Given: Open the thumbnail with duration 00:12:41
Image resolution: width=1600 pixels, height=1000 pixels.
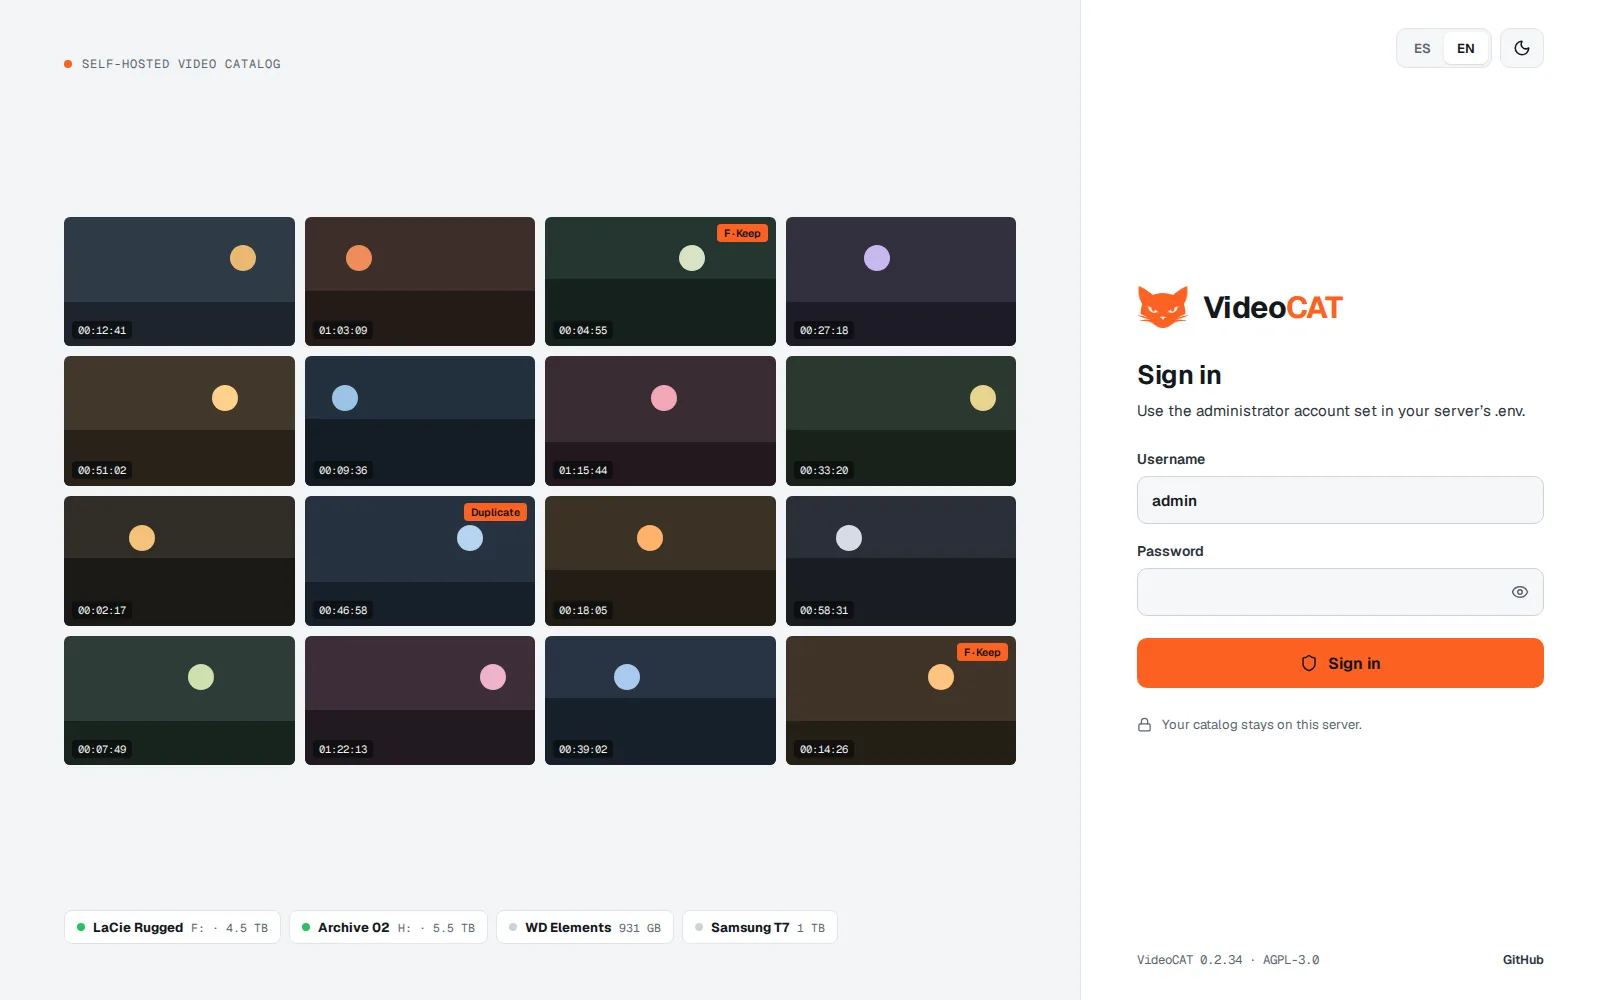Looking at the screenshot, I should (179, 281).
